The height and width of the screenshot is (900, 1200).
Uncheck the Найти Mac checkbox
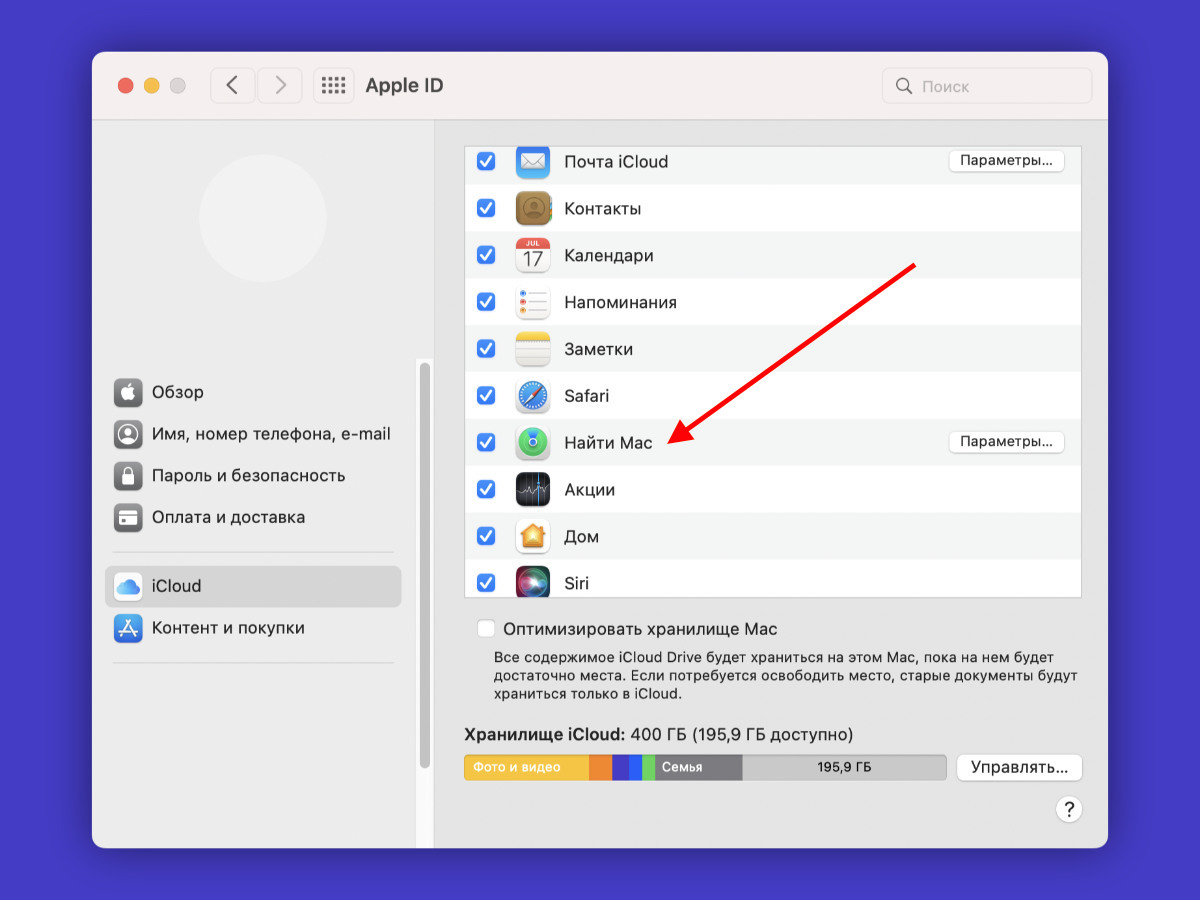(x=486, y=442)
